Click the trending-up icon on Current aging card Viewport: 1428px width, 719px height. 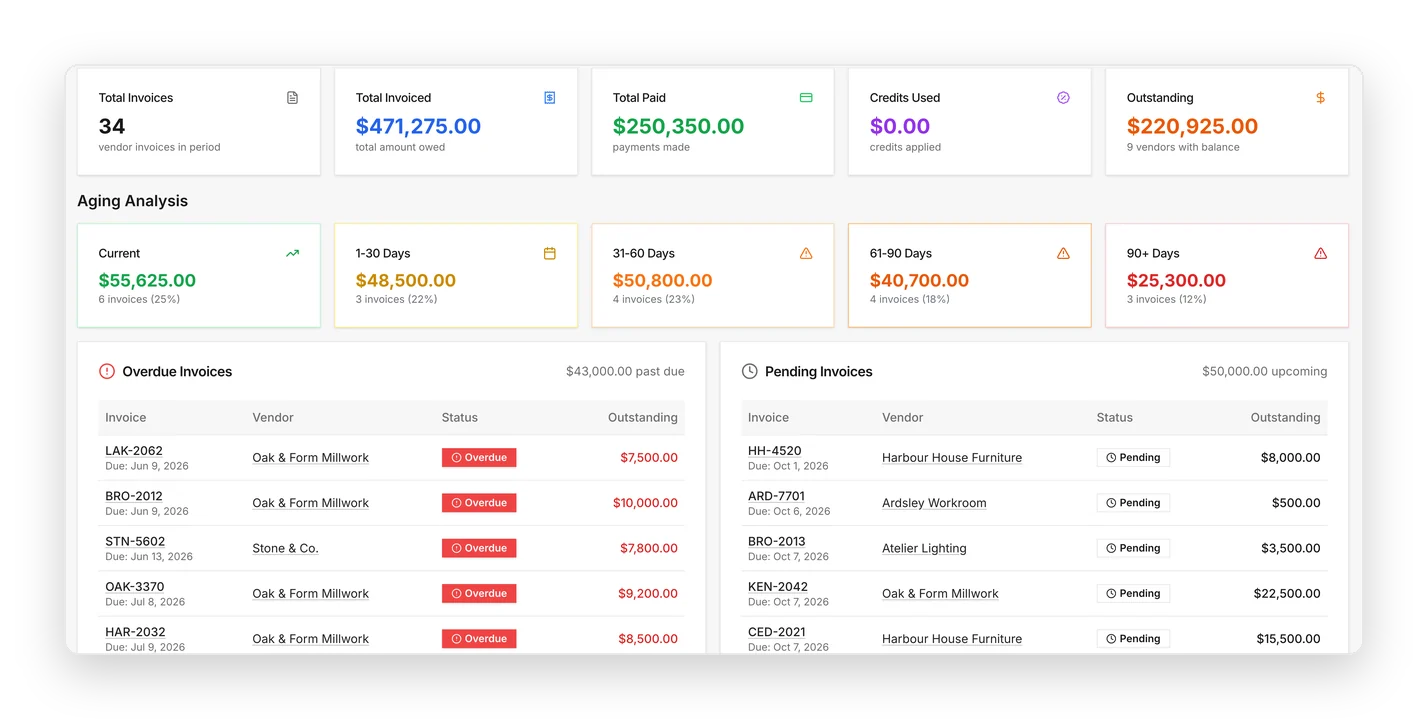(x=292, y=254)
